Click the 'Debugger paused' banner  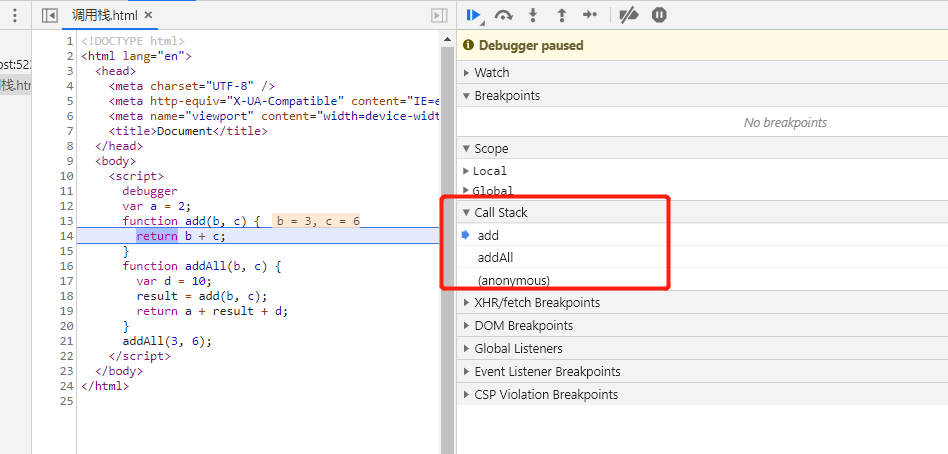pos(703,45)
